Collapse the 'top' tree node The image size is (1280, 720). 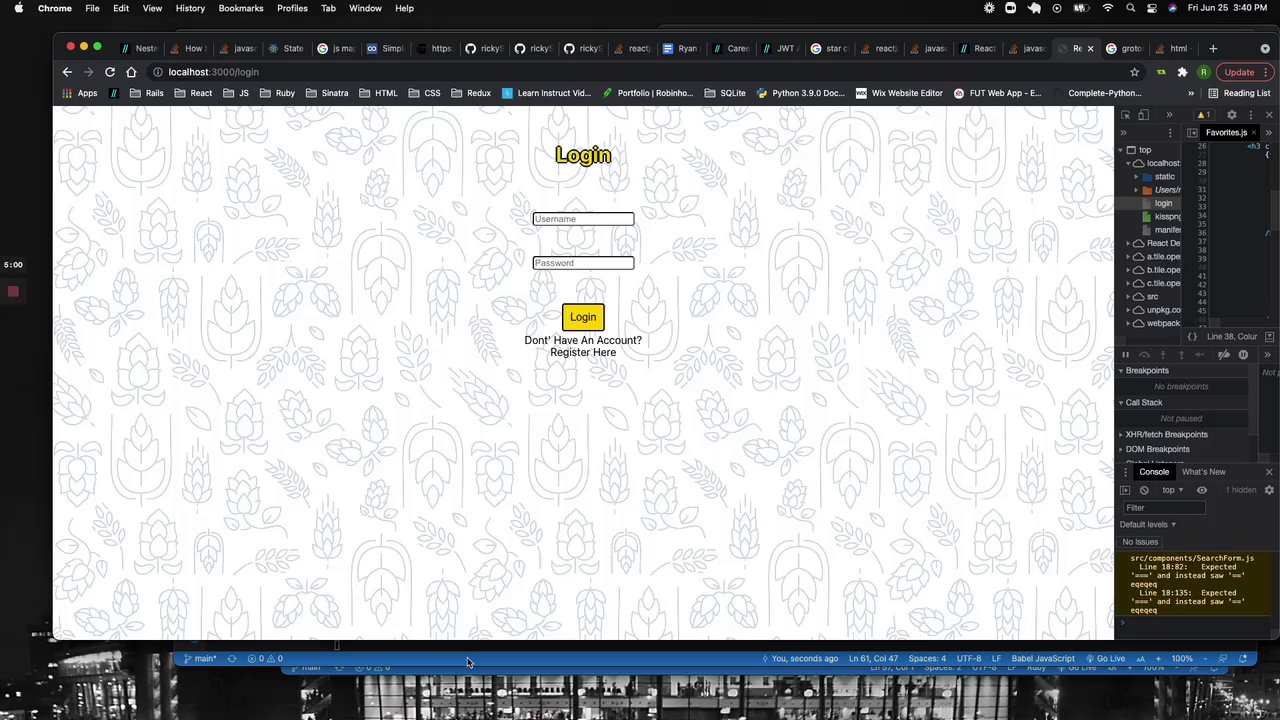point(1121,150)
